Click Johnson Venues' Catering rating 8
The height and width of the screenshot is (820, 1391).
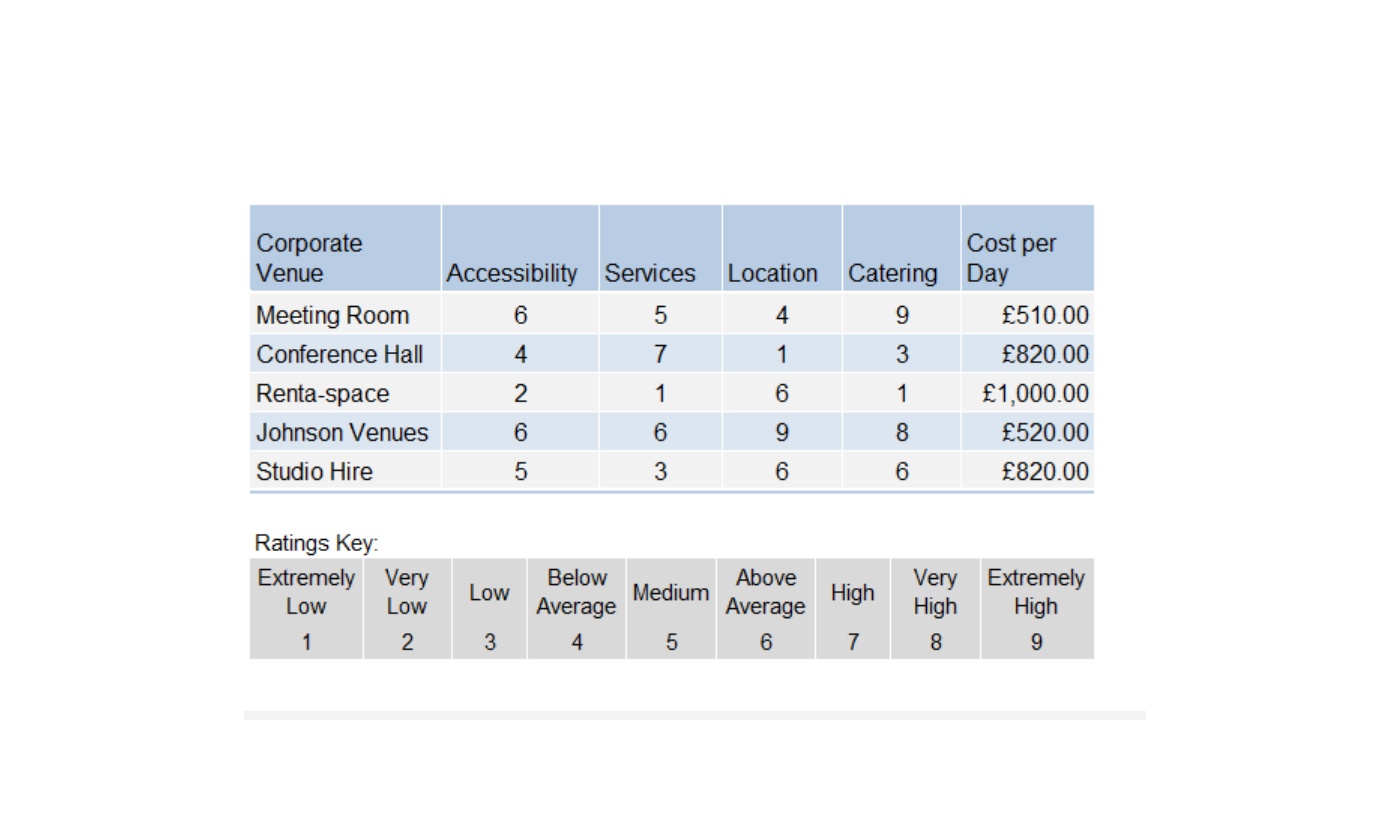pos(902,432)
